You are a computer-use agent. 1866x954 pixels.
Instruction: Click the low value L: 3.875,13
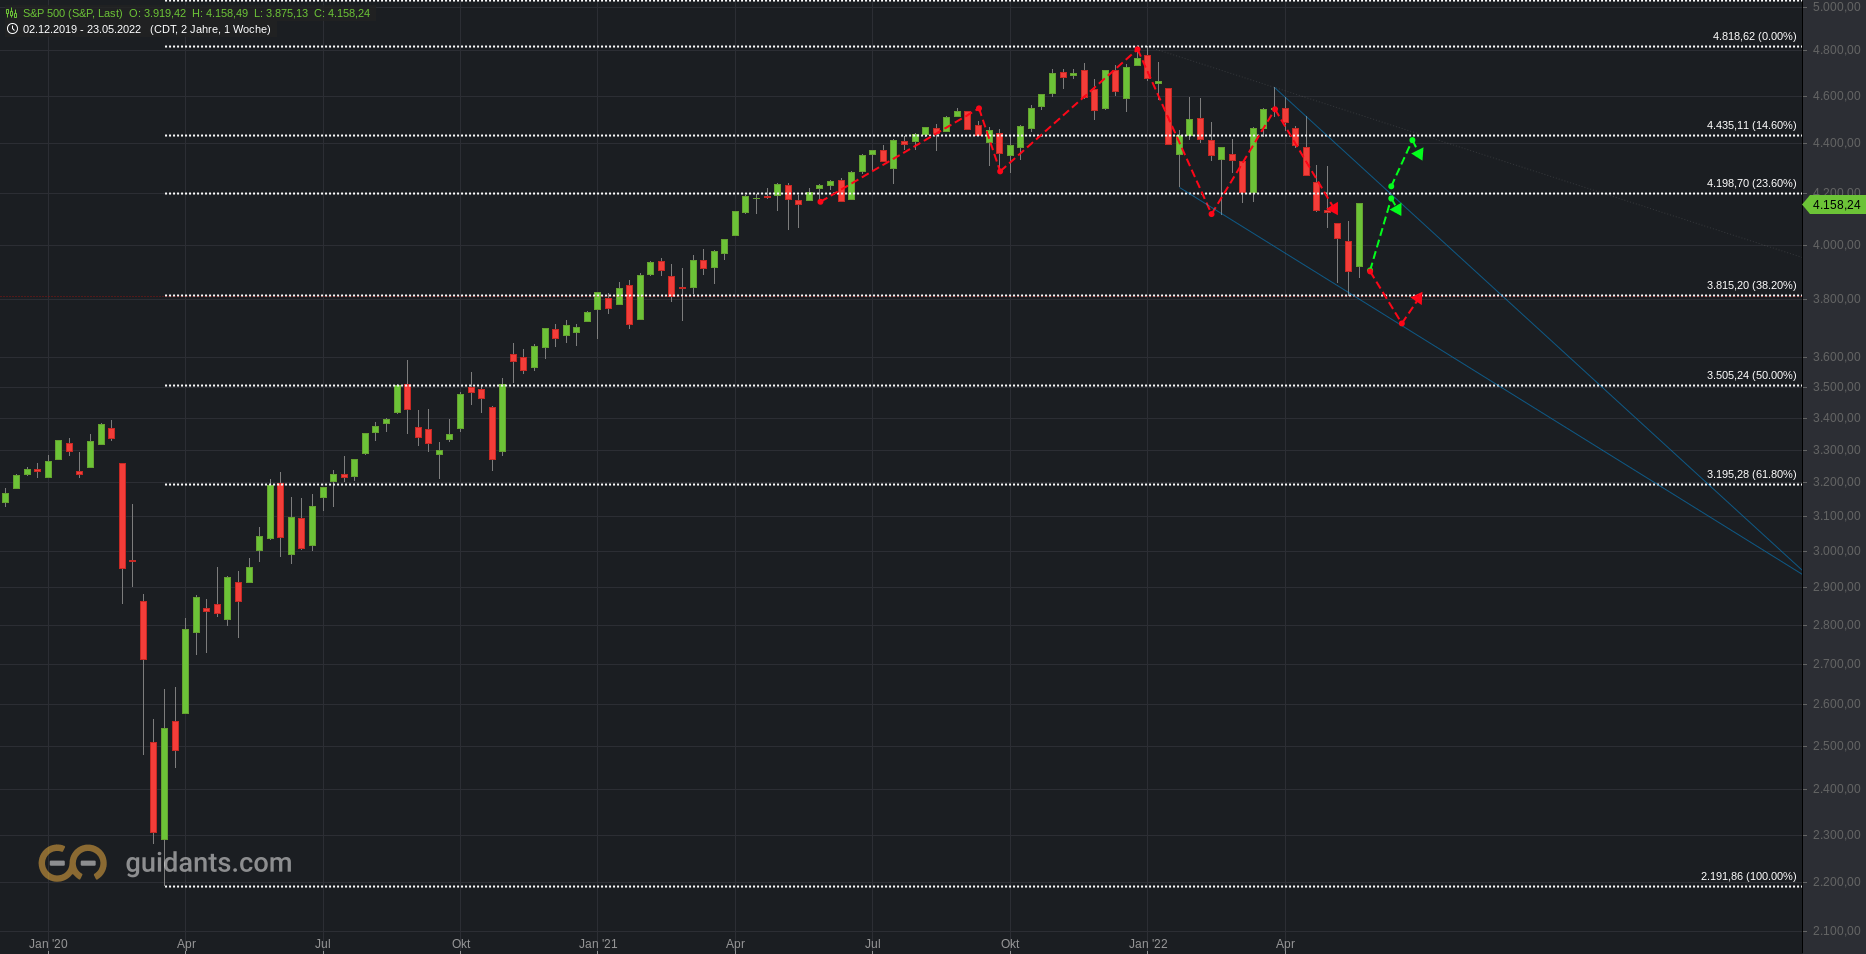(281, 13)
